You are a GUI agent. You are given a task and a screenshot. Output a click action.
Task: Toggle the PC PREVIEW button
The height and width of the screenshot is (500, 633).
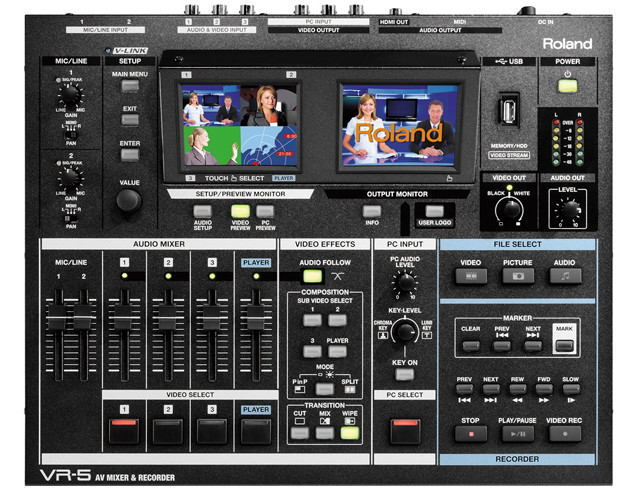(265, 211)
